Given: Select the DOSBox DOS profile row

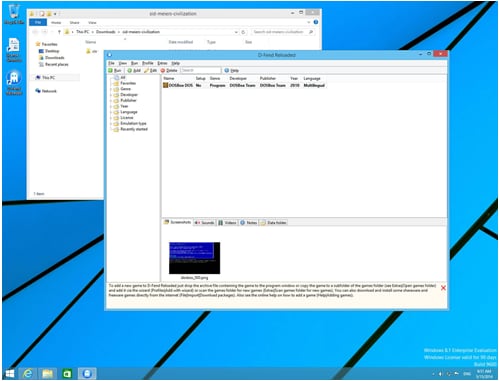Looking at the screenshot, I should 244,85.
